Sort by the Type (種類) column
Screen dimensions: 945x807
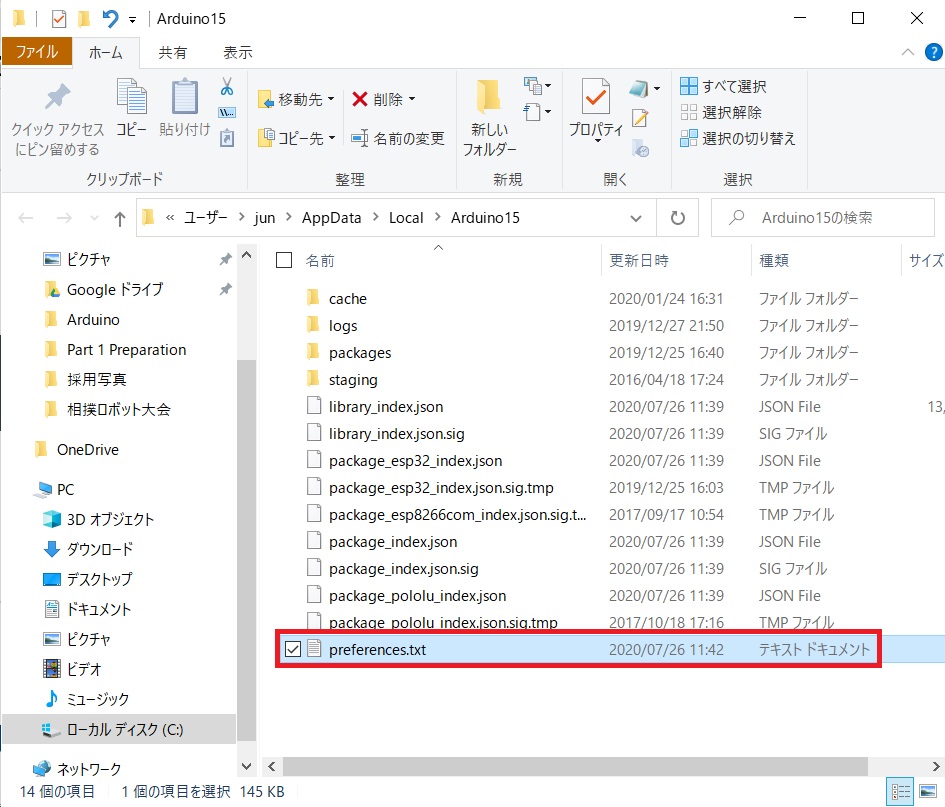tap(774, 260)
